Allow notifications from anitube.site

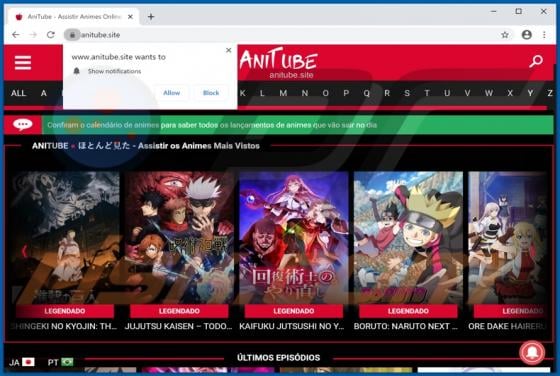click(x=171, y=93)
